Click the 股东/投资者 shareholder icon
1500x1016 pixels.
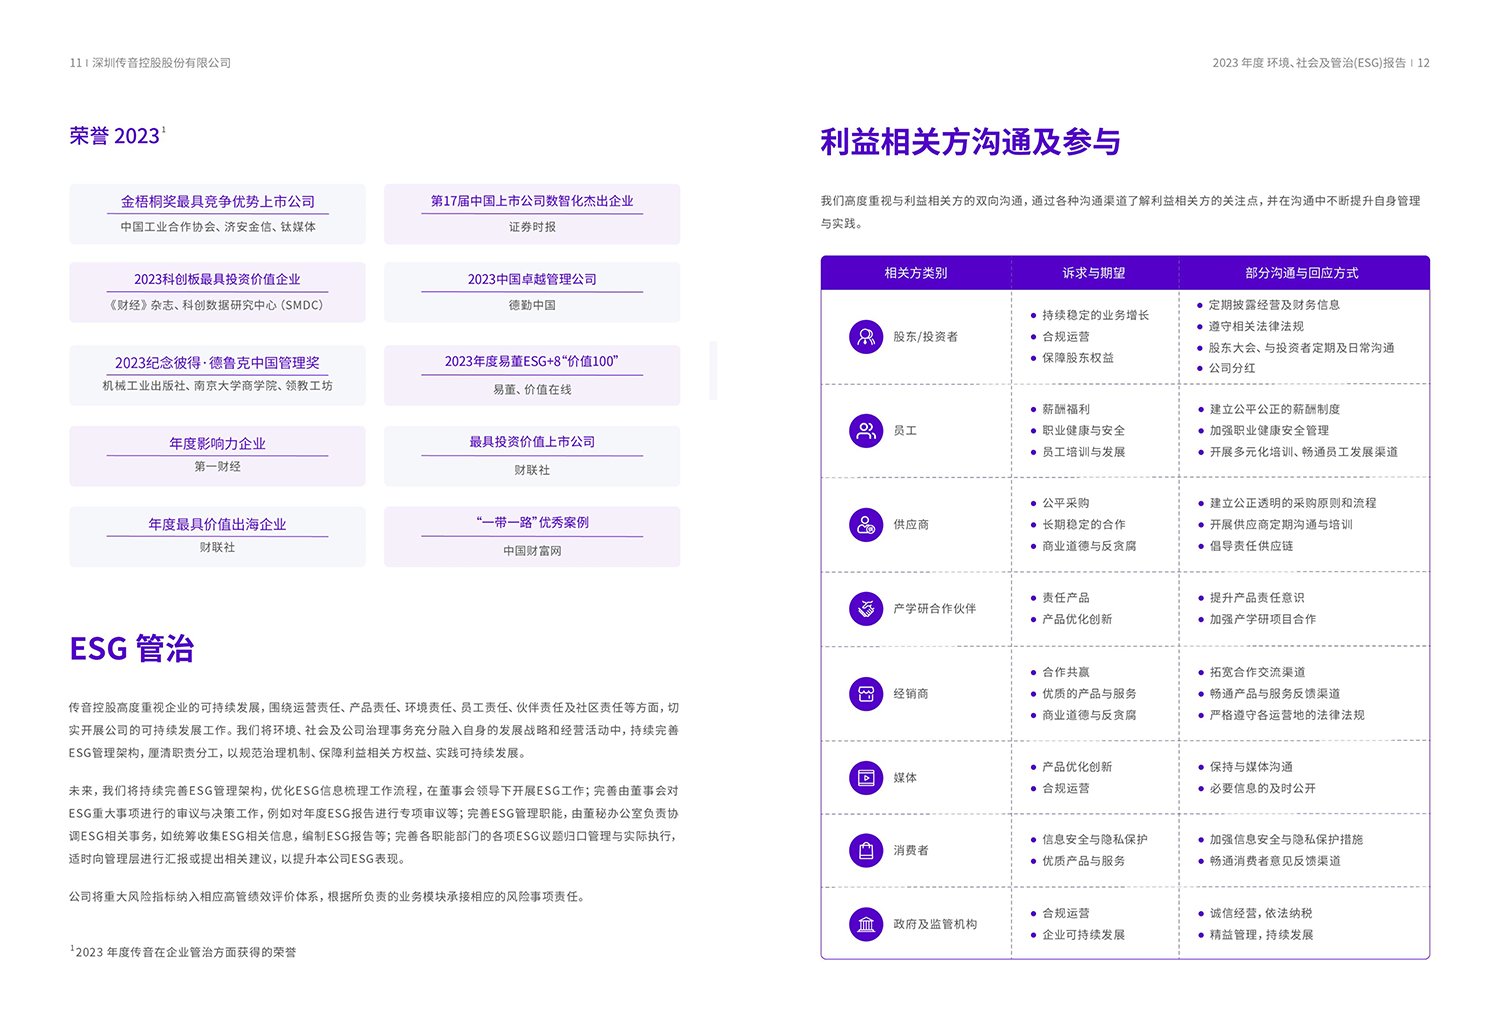click(x=866, y=337)
